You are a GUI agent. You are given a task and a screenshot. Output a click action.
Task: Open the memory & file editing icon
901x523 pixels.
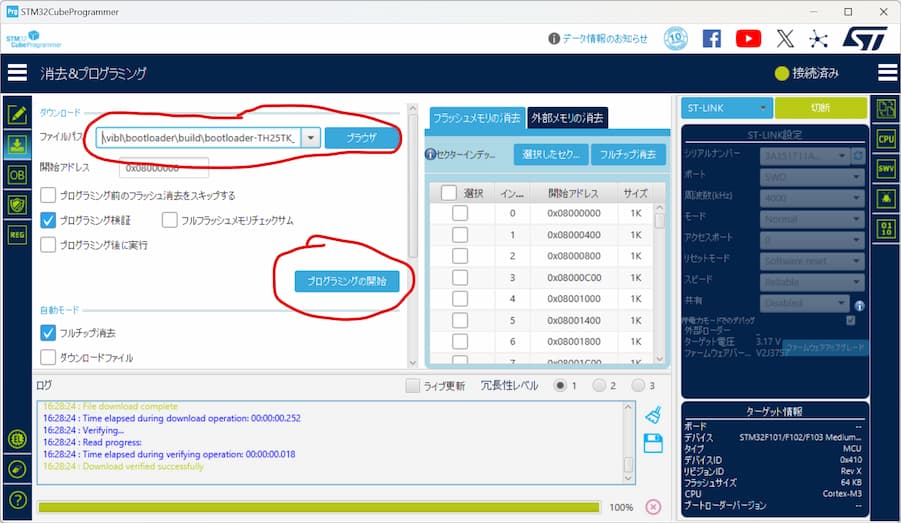click(x=17, y=115)
